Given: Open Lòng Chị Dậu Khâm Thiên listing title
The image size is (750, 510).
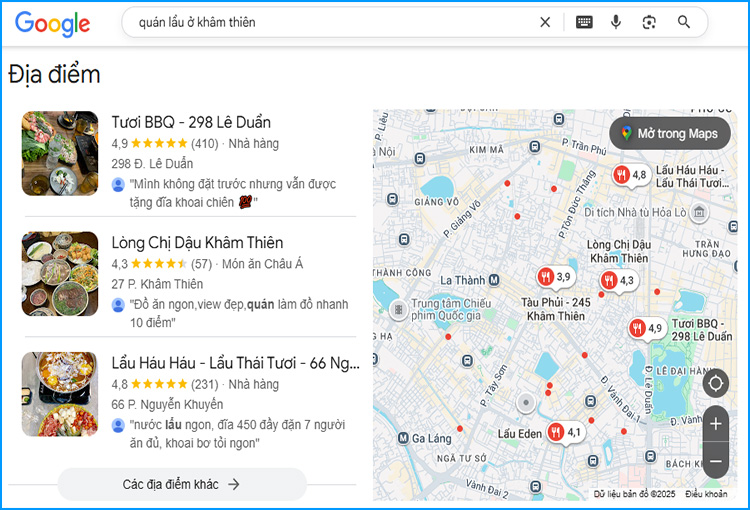Looking at the screenshot, I should 197,243.
